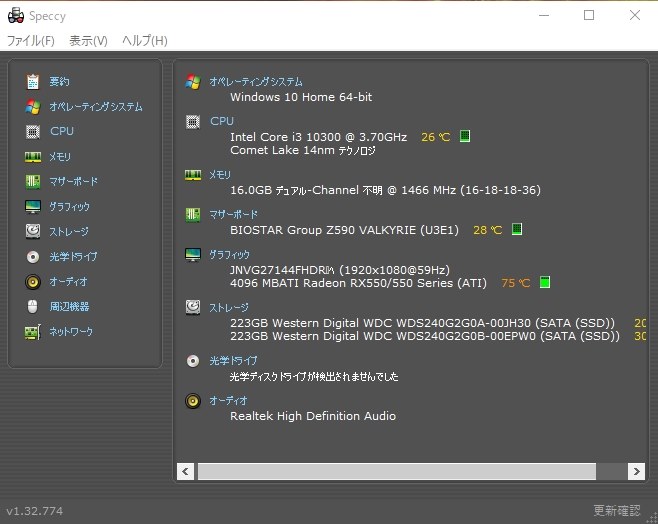658x524 pixels.
Task: Click the speaker audio icon in sidebar
Action: pos(33,282)
